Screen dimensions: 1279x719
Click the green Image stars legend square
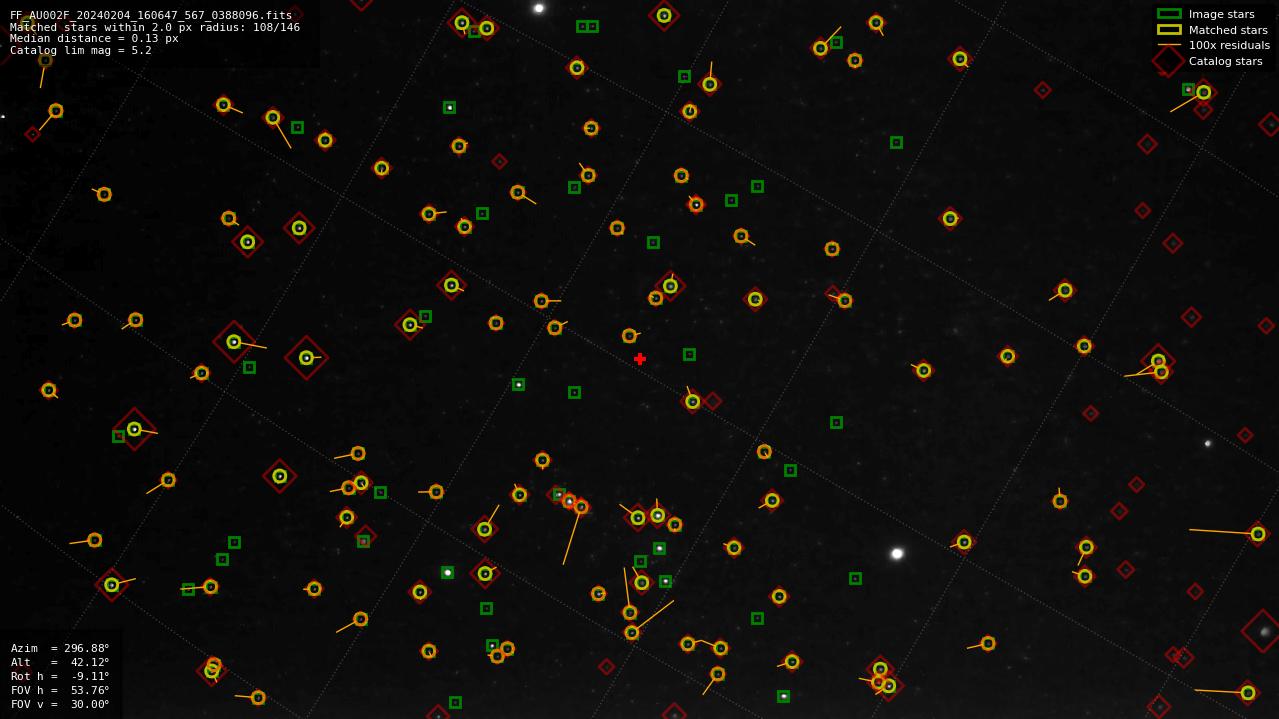(x=1169, y=14)
